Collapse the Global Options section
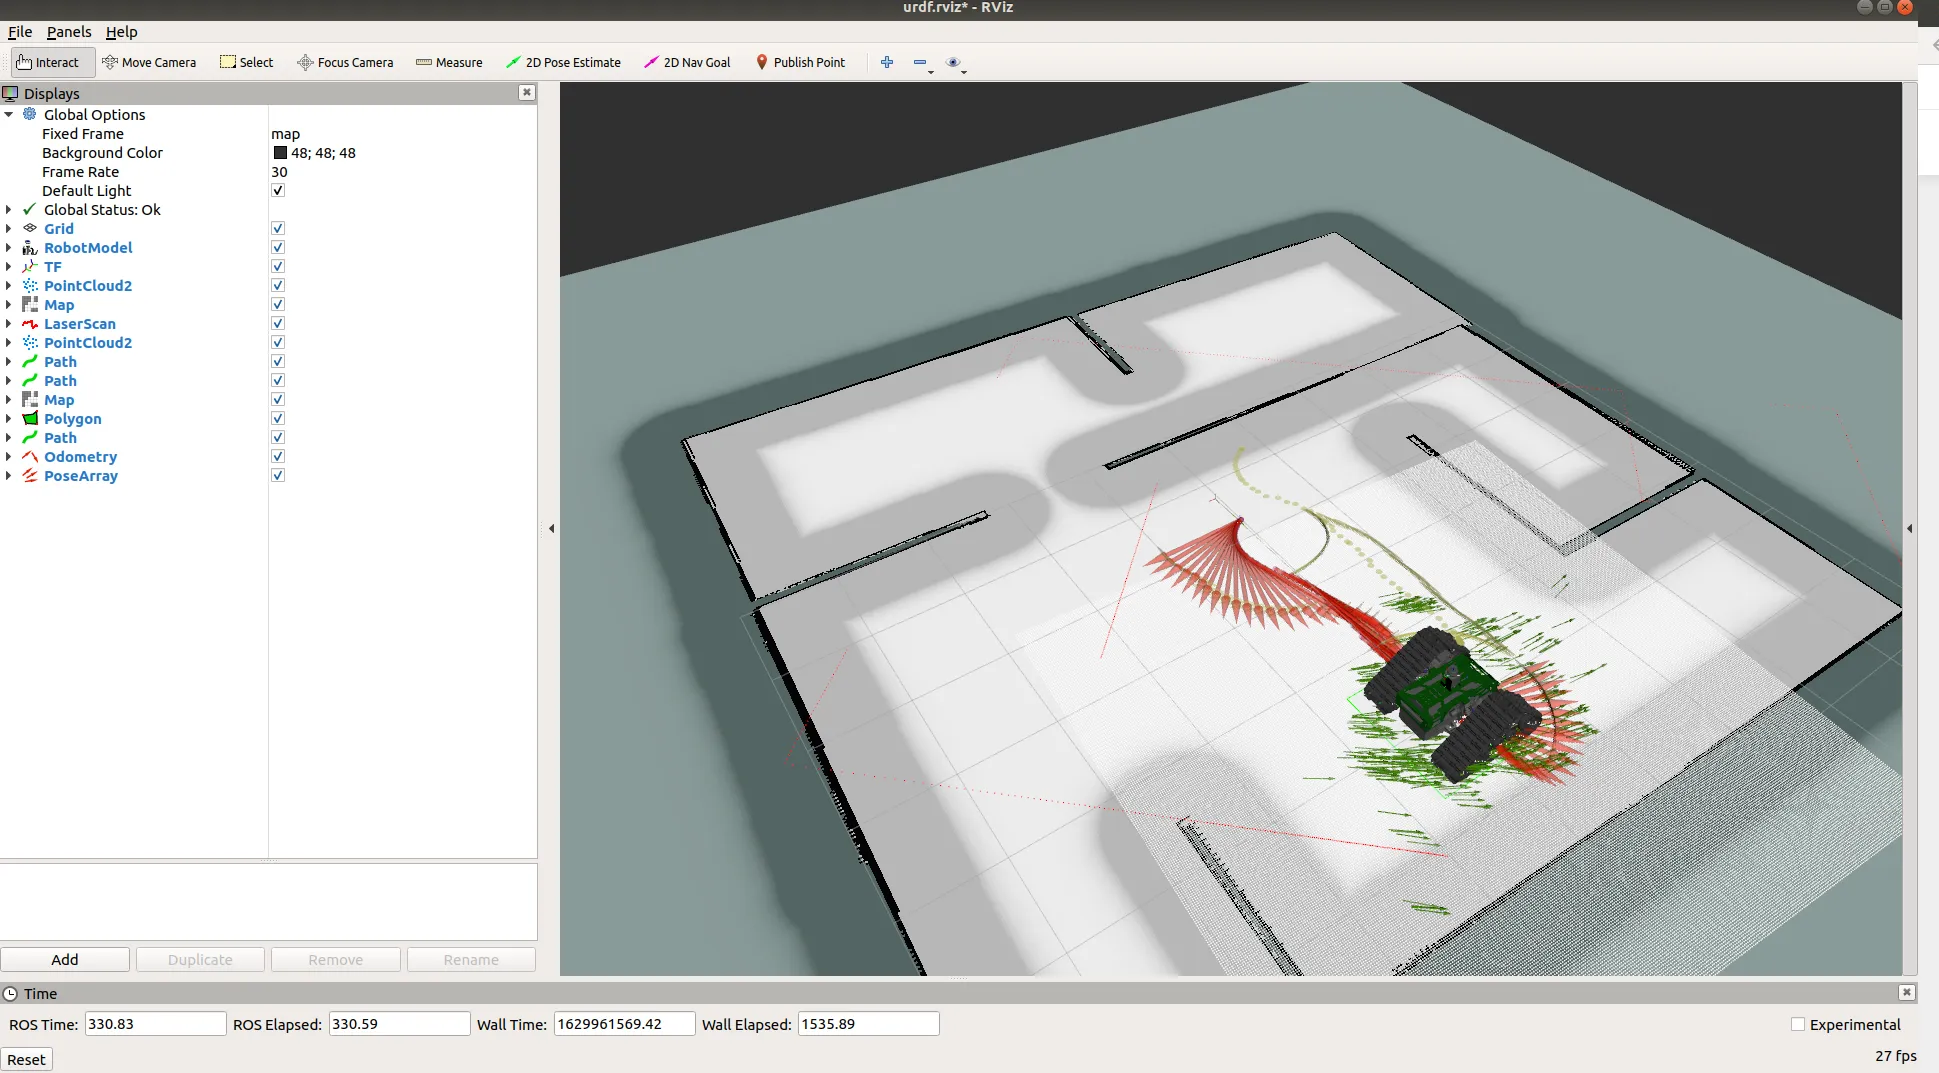 [9, 115]
